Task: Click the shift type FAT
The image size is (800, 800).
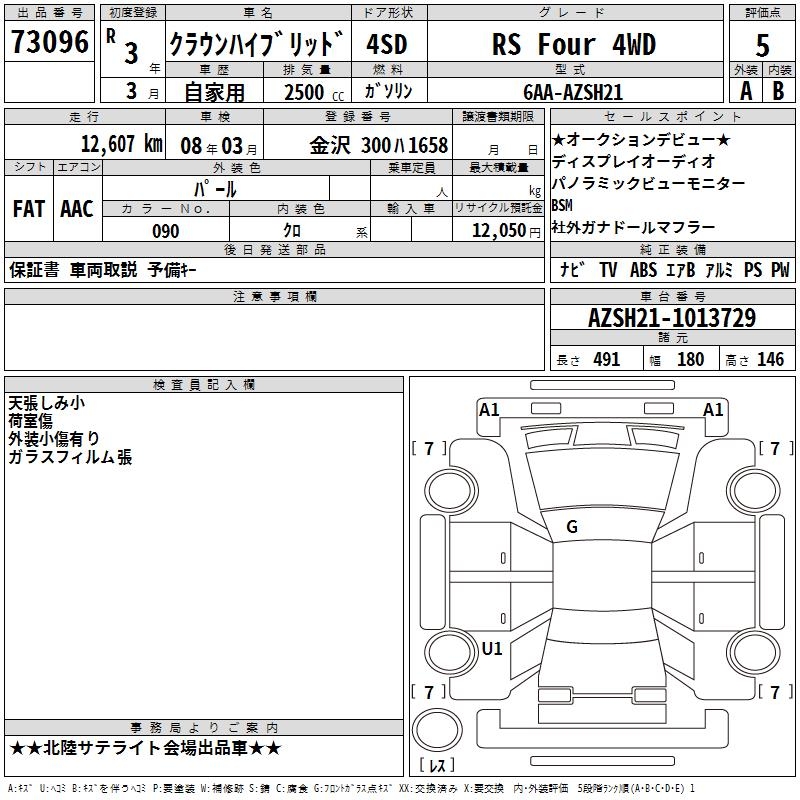Action: point(29,209)
